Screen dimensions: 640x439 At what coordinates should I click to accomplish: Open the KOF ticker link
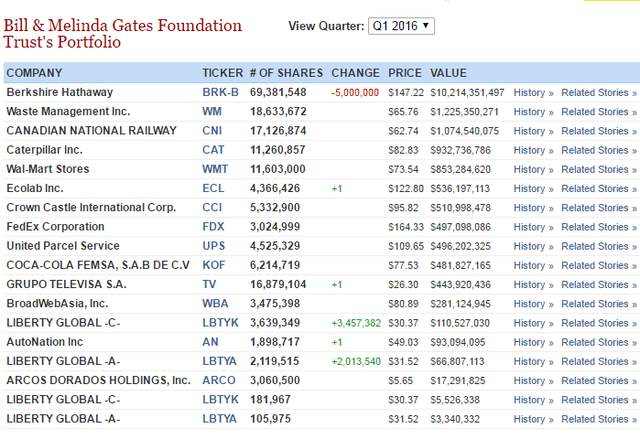[213, 265]
